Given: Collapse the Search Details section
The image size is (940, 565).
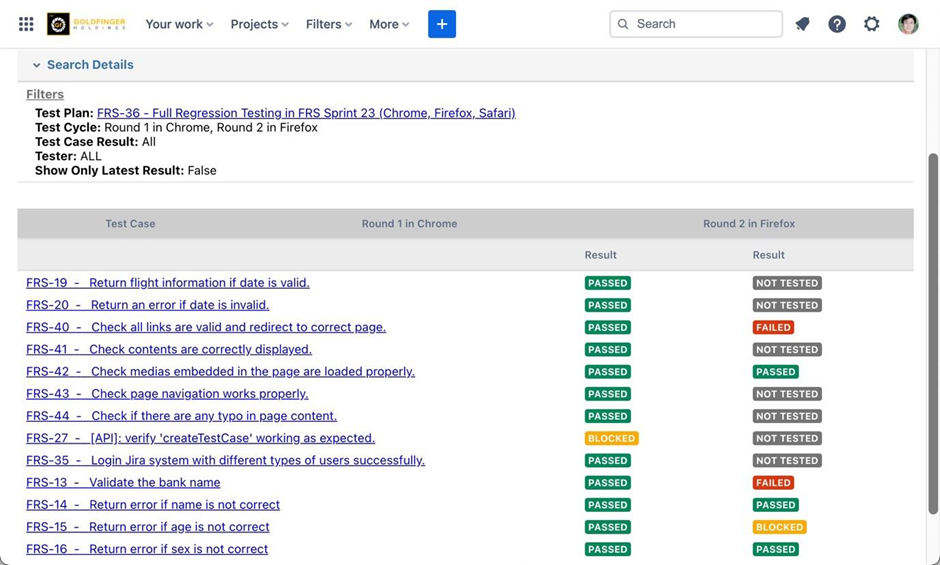Looking at the screenshot, I should 37,65.
